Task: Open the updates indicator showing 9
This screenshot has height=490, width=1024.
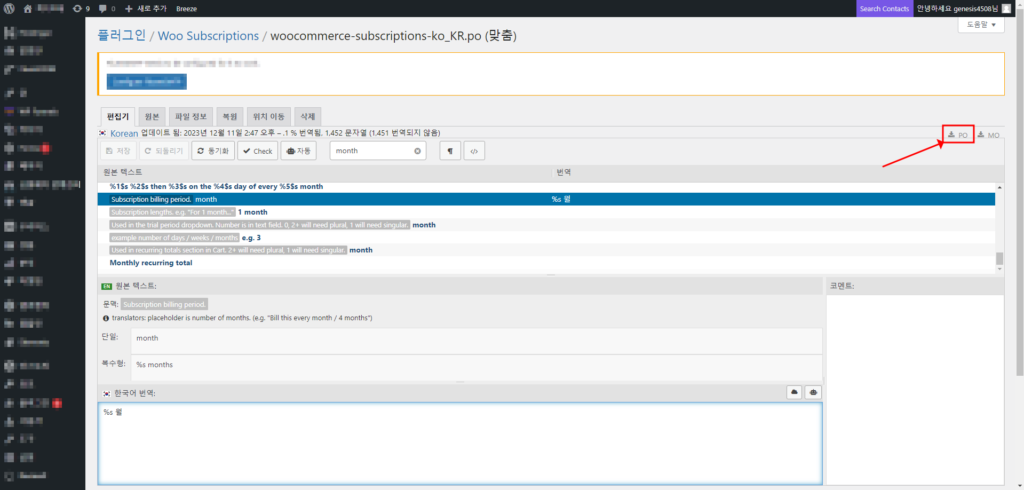Action: pyautogui.click(x=82, y=8)
